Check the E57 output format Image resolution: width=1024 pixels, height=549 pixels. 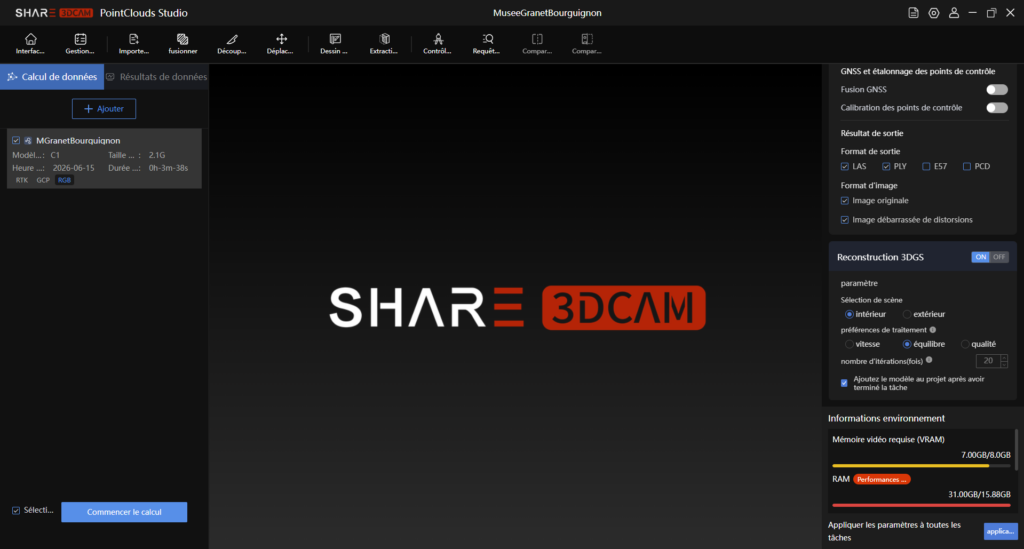(926, 166)
